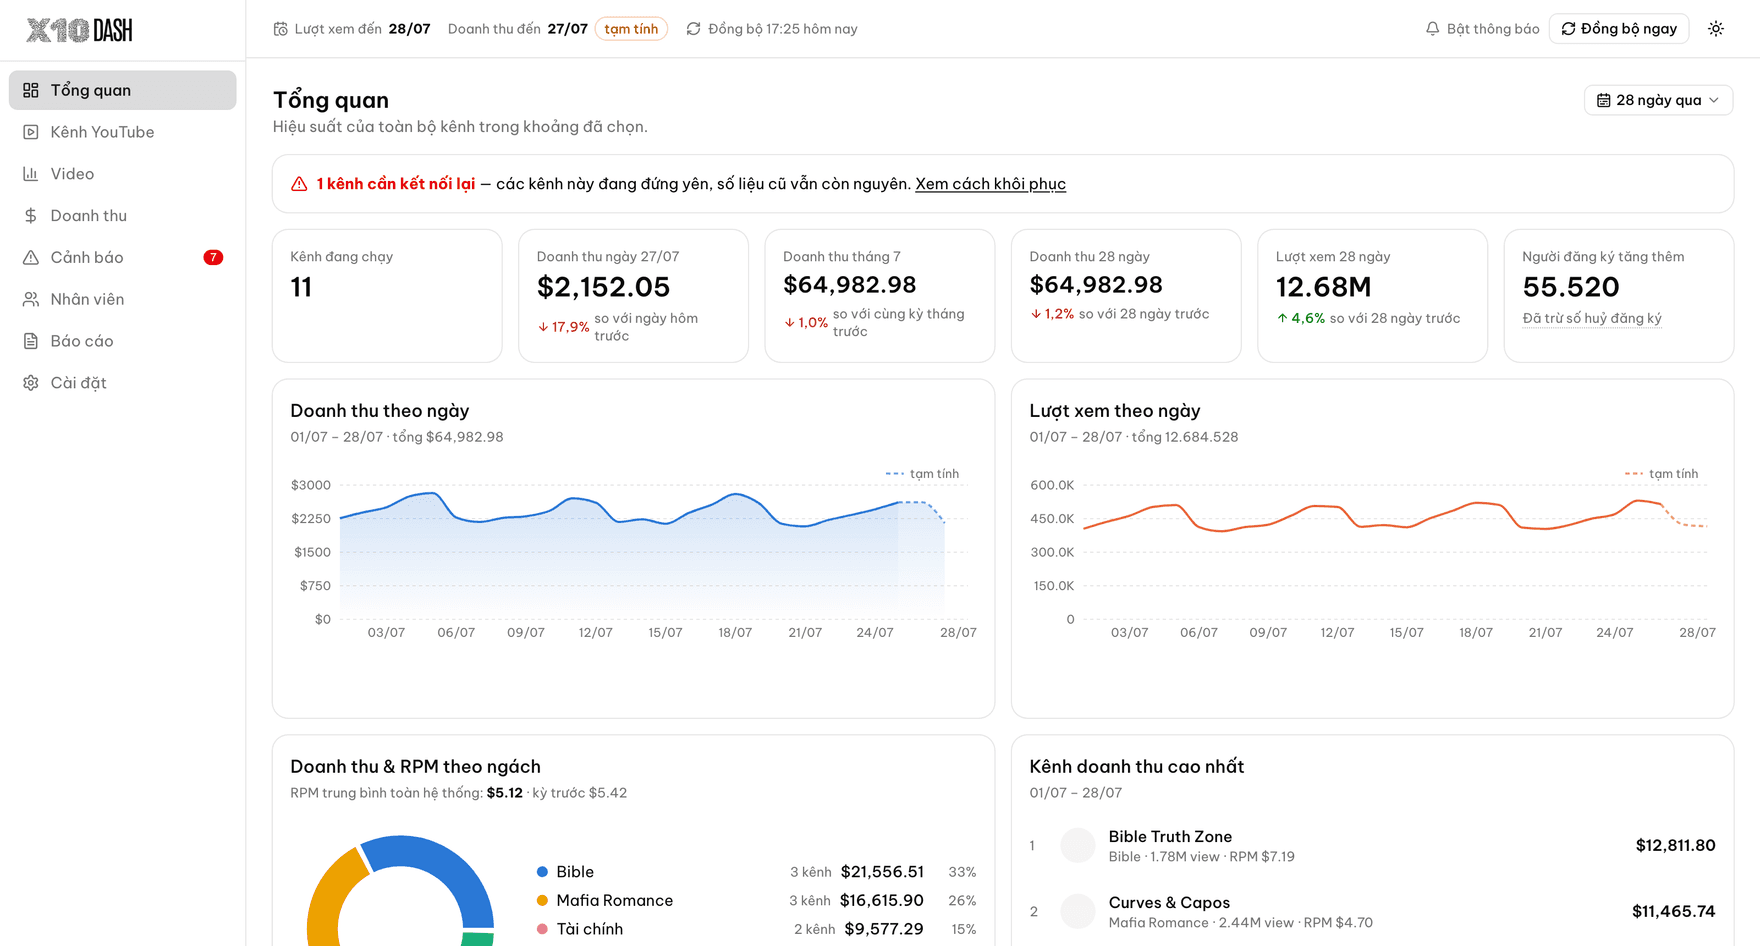
Task: Click the tạm tính legend in the revenue chart
Action: [922, 474]
